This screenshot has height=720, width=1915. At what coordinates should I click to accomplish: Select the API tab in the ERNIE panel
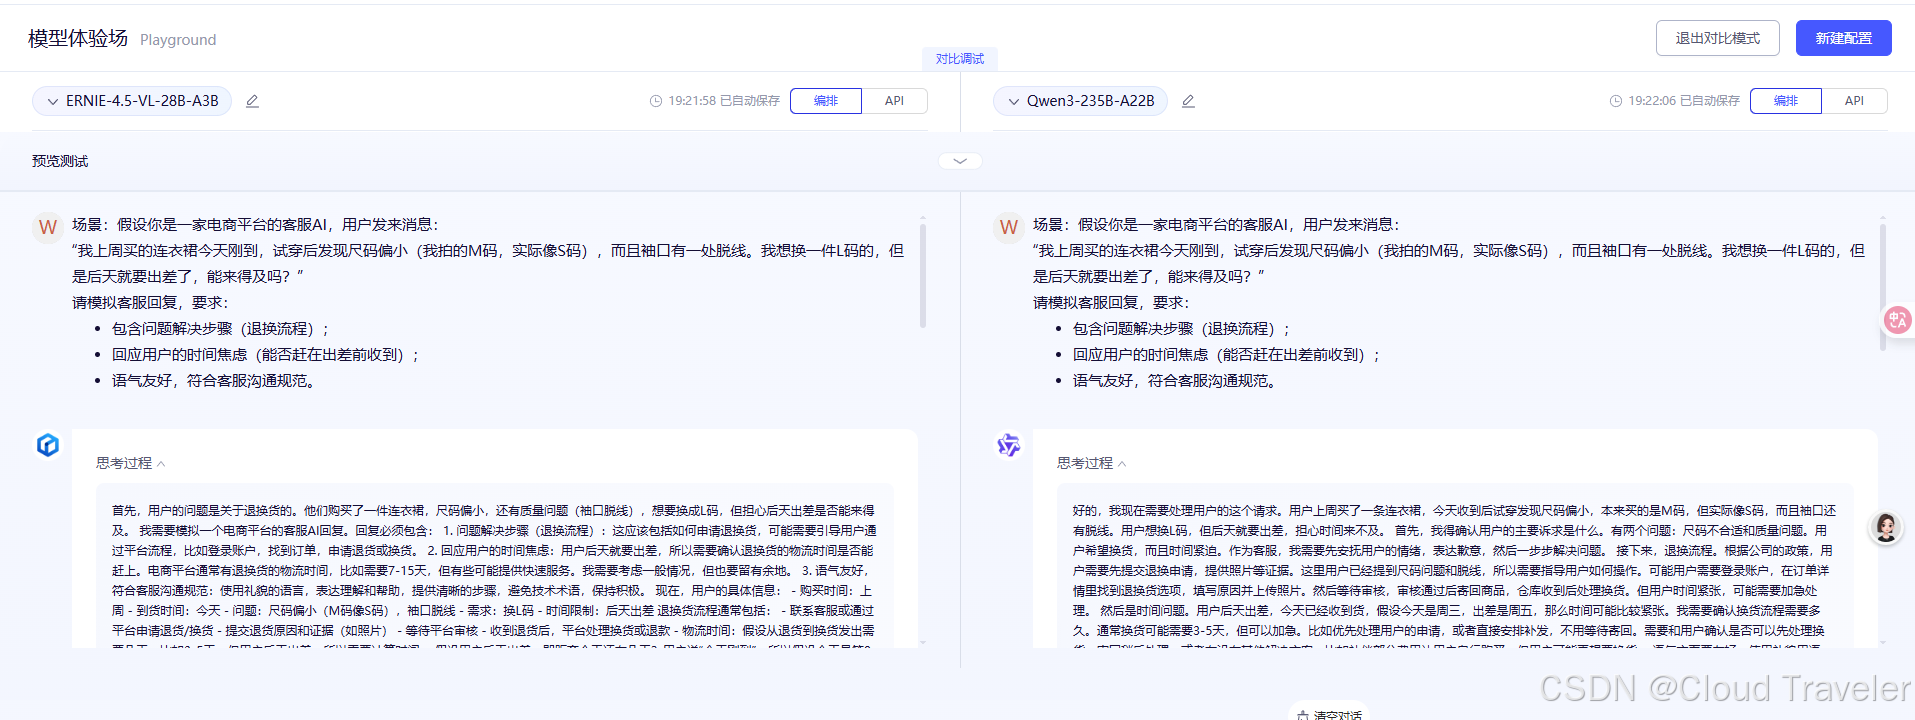(x=894, y=101)
